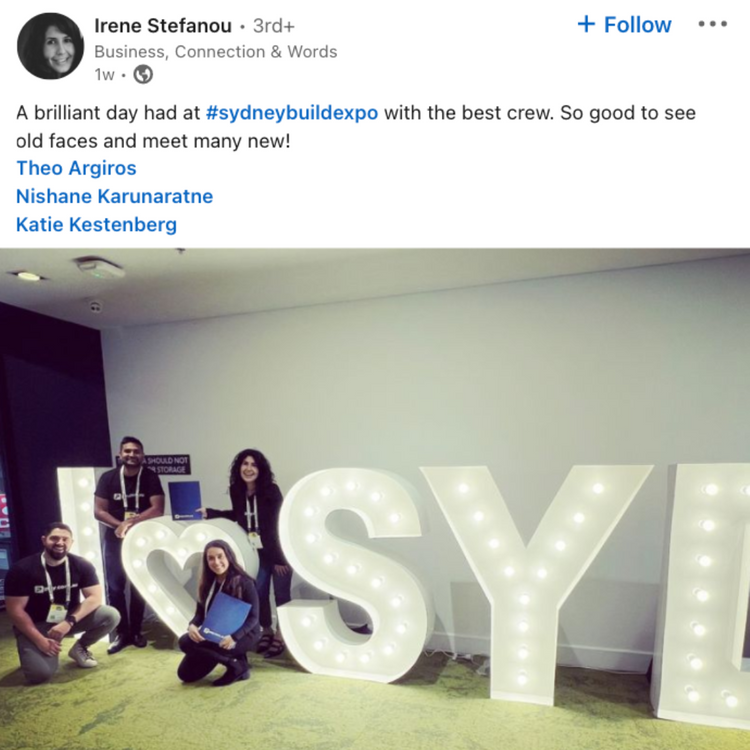The image size is (750, 750).
Task: Click the crouching woman holding blue folder
Action: (x=220, y=613)
